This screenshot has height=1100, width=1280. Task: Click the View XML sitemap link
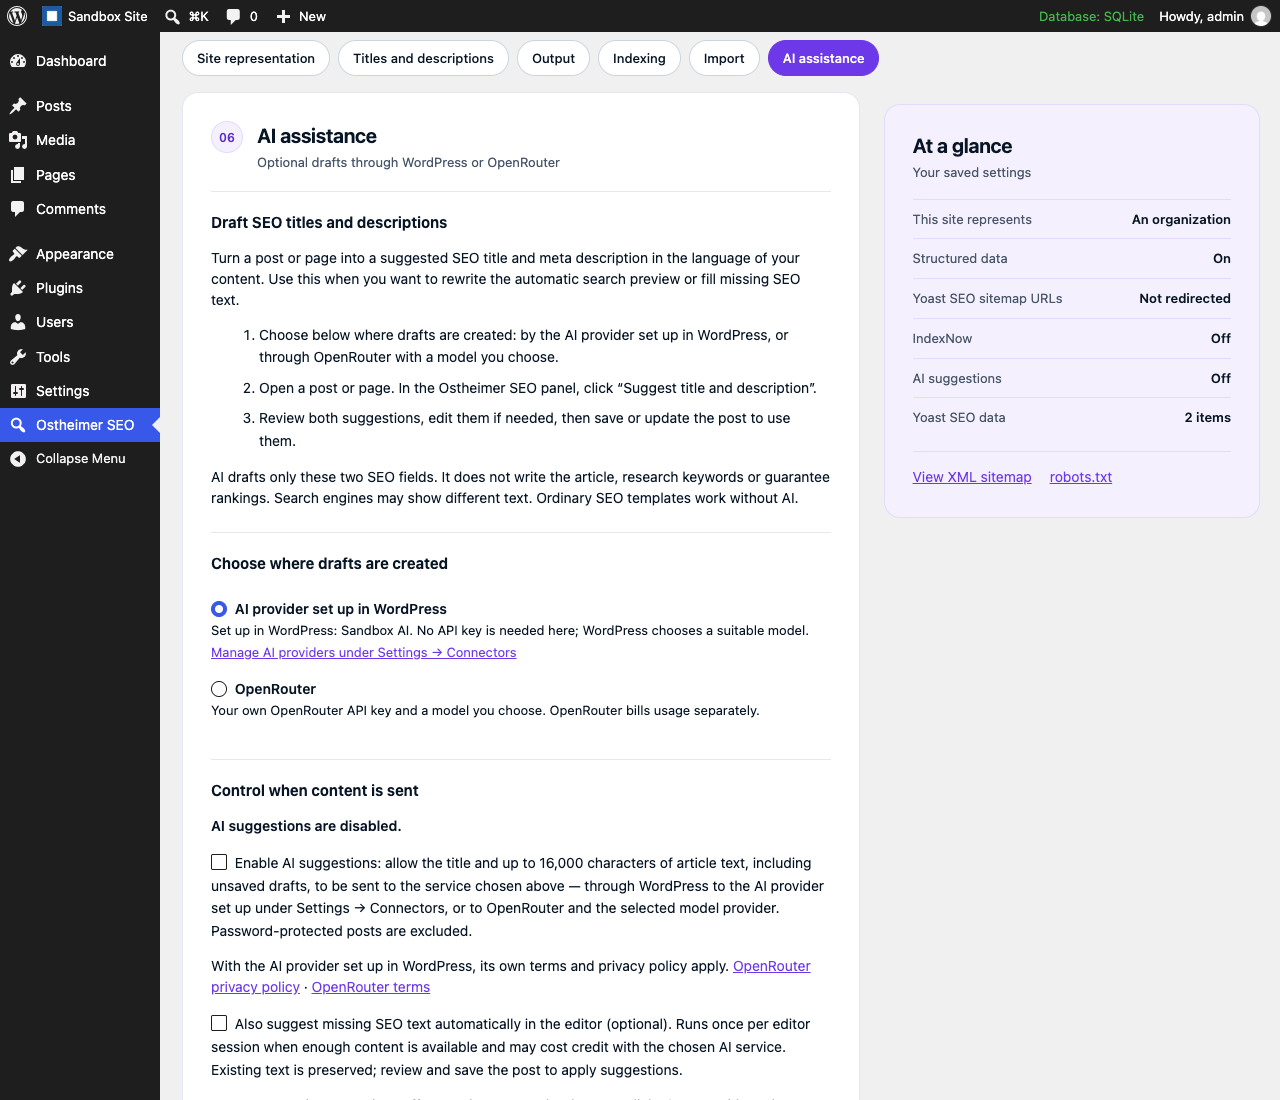pos(972,477)
